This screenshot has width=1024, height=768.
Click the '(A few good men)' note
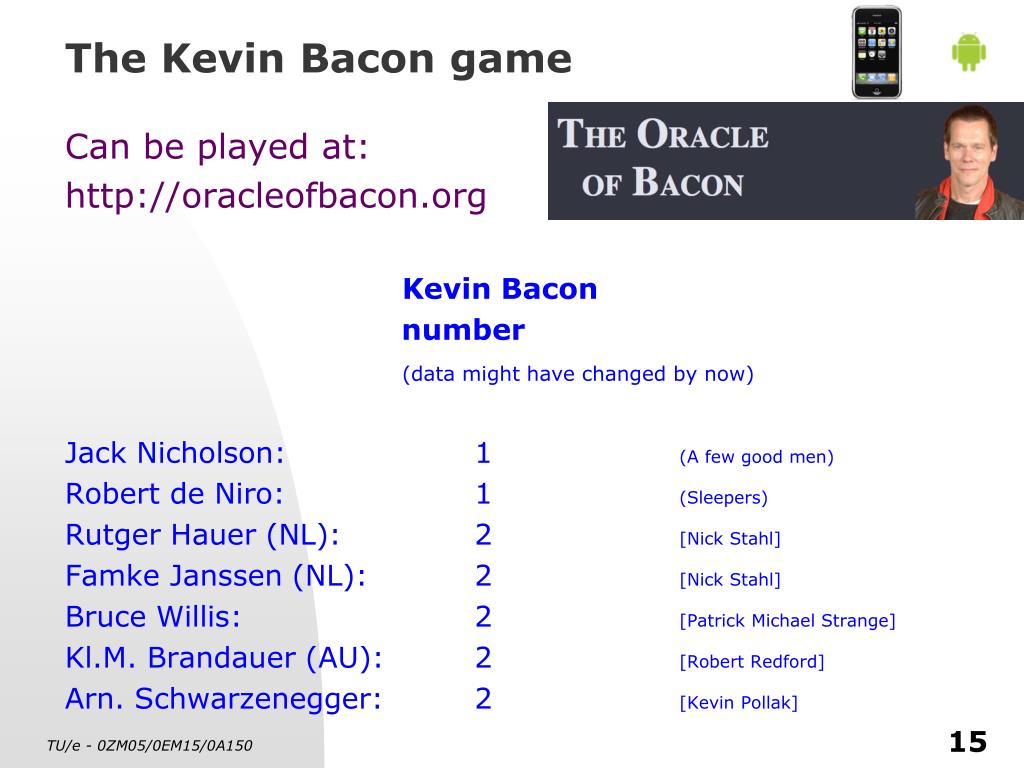[x=756, y=457]
